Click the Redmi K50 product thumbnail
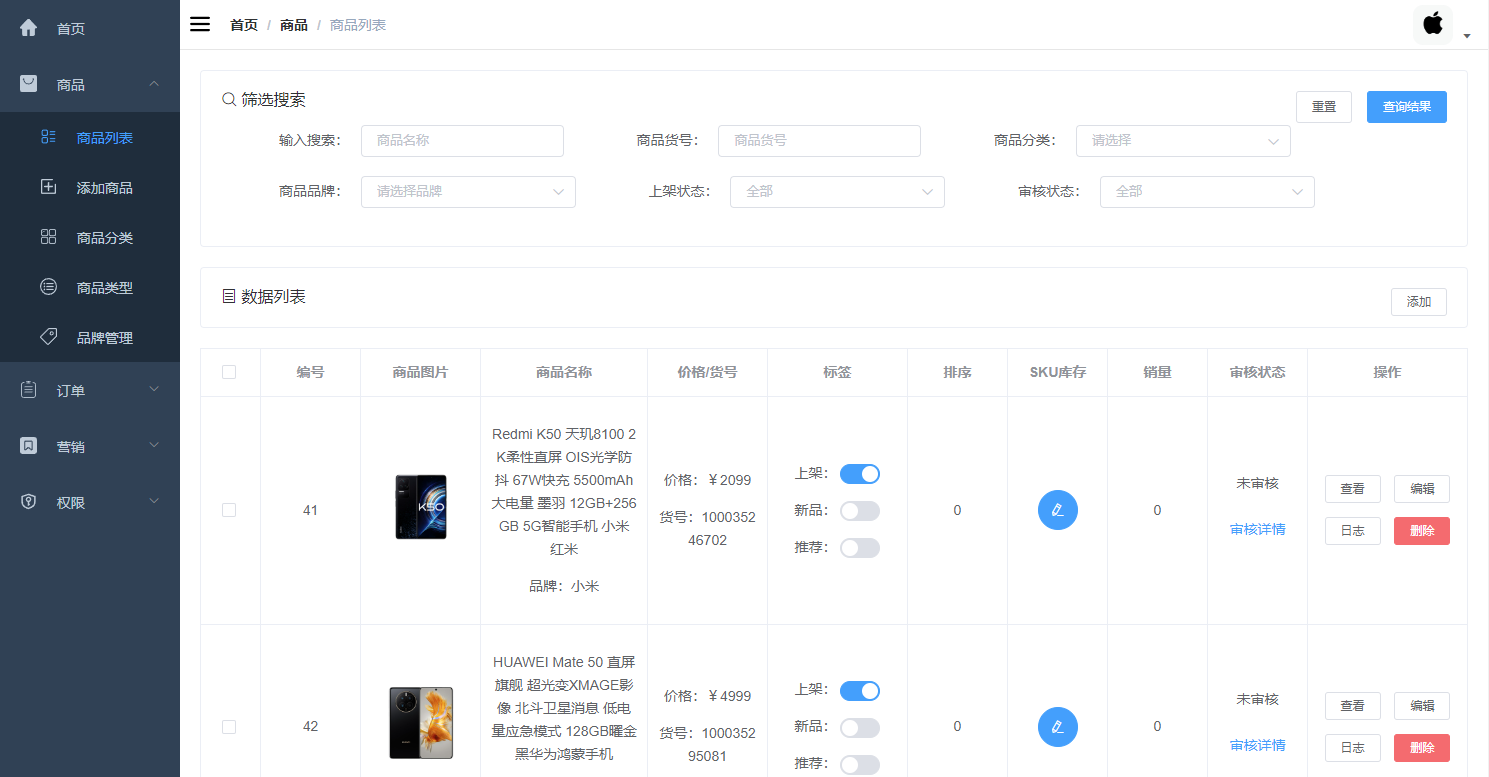Screen dimensions: 1489x777 [421, 508]
